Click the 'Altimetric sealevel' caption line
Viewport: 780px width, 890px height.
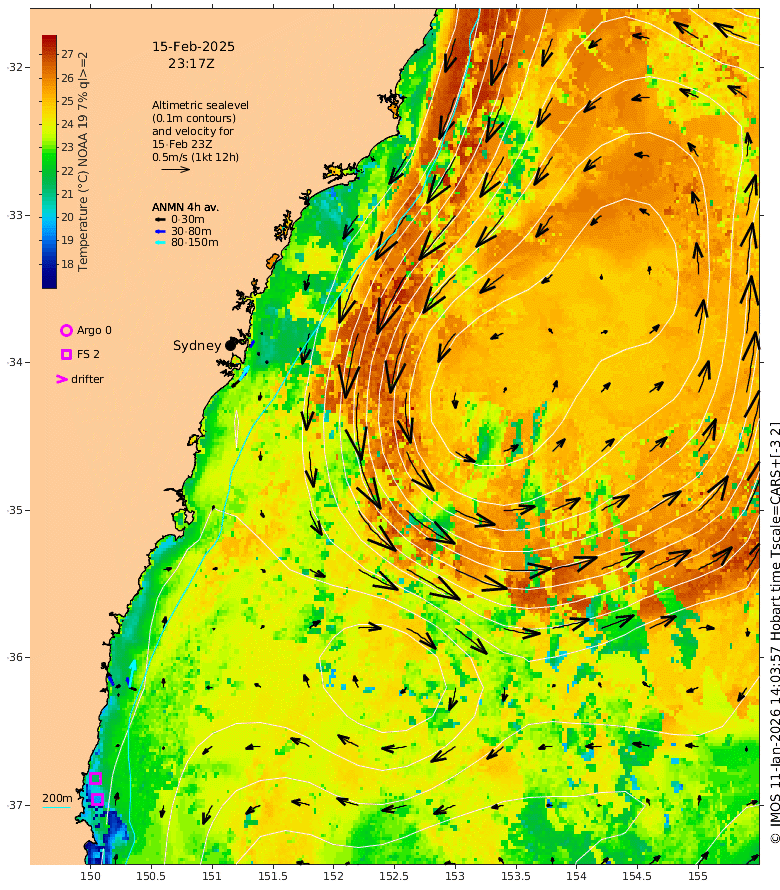pyautogui.click(x=200, y=105)
